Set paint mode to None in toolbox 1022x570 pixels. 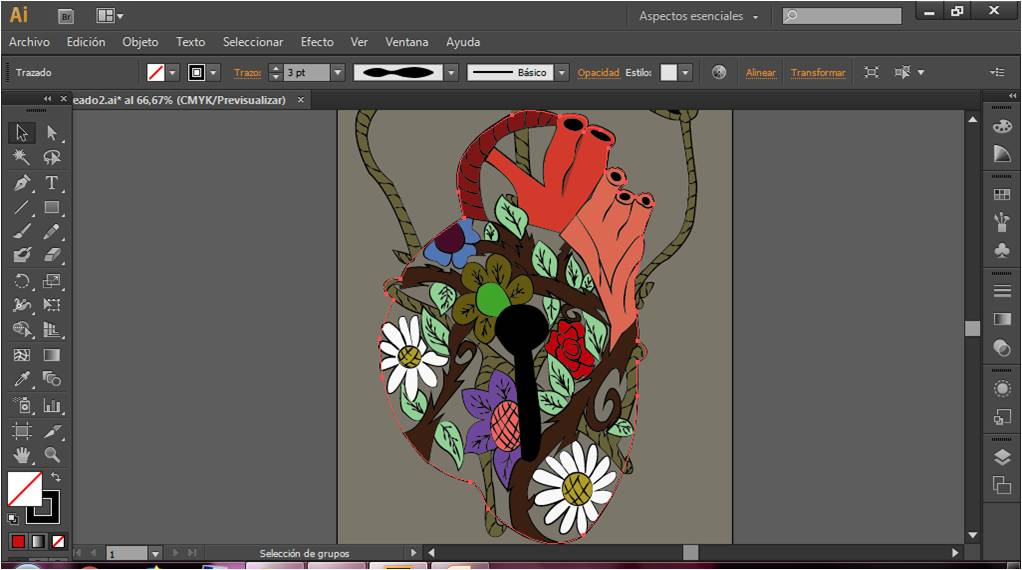[x=58, y=541]
